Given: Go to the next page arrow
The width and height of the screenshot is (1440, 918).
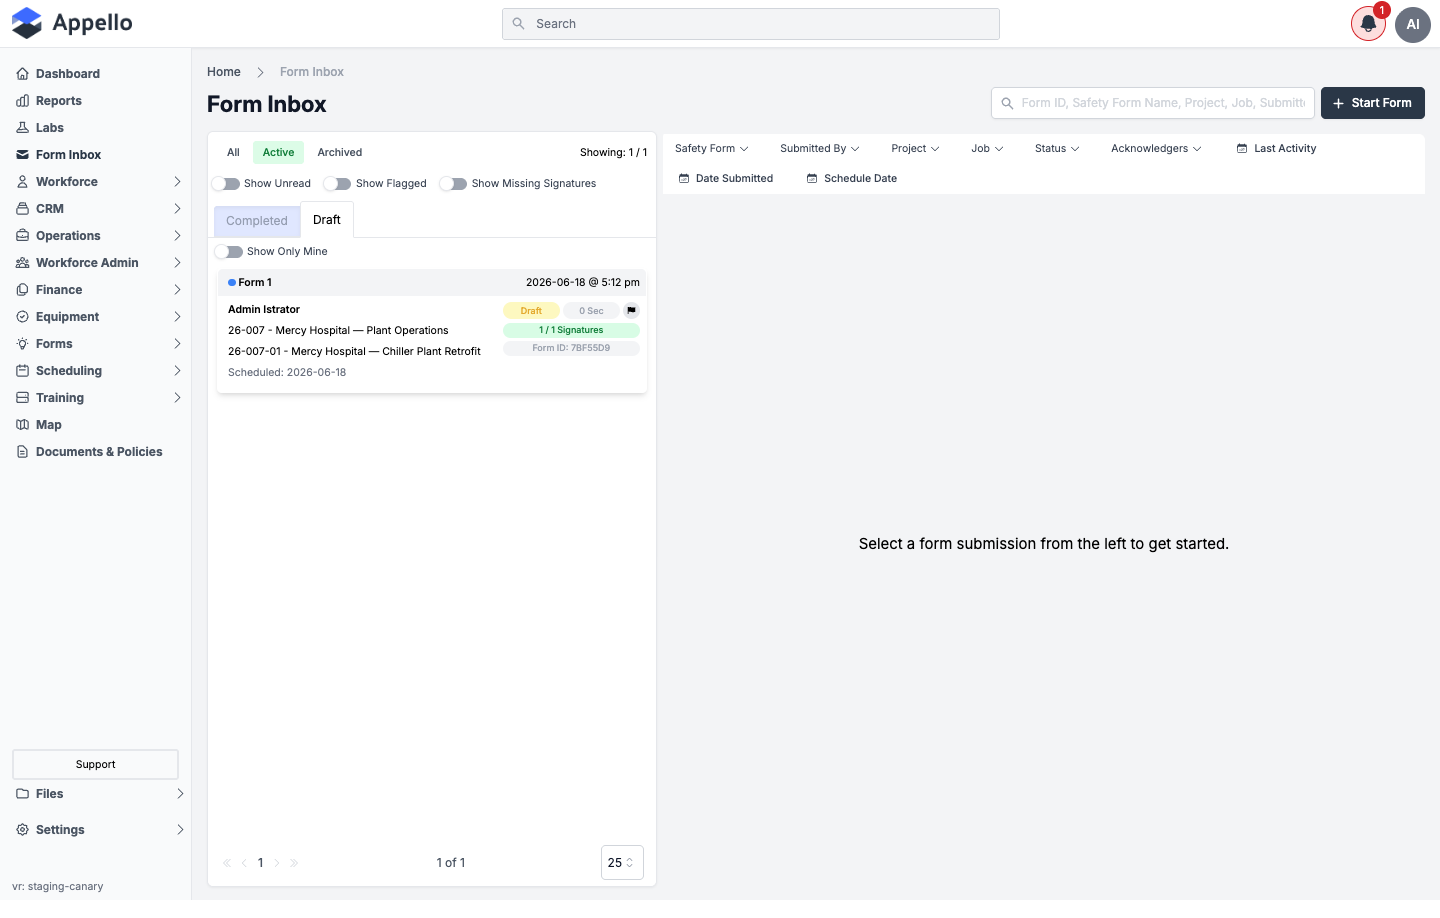Looking at the screenshot, I should tap(277, 863).
